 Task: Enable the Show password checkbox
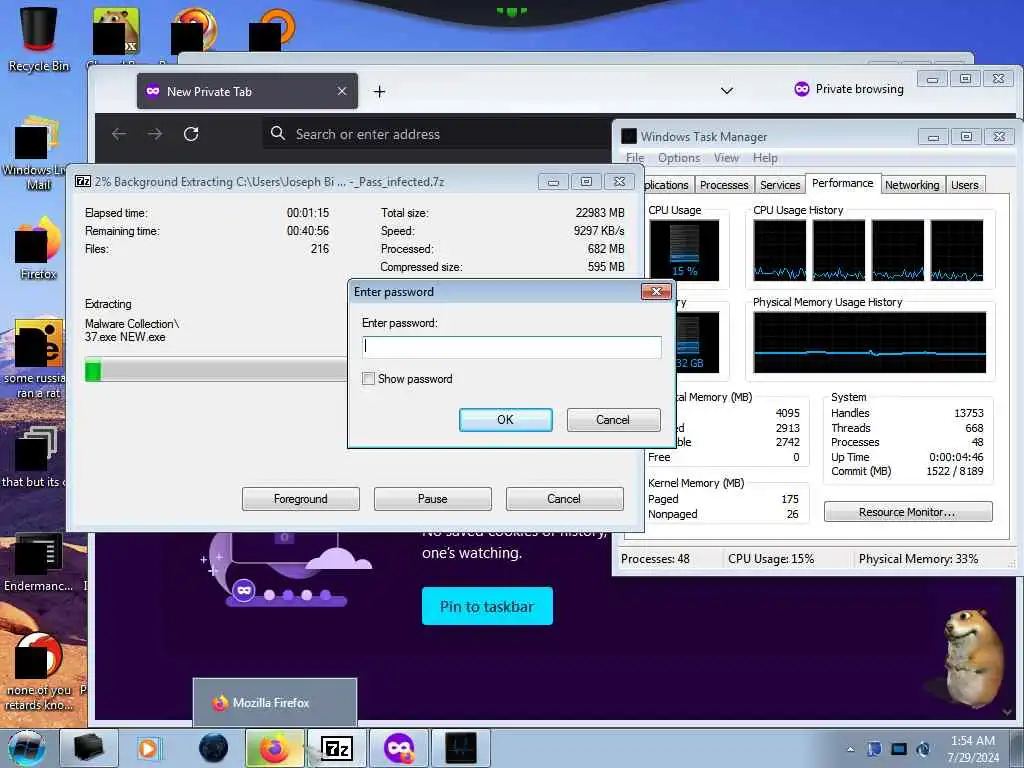pyautogui.click(x=368, y=379)
